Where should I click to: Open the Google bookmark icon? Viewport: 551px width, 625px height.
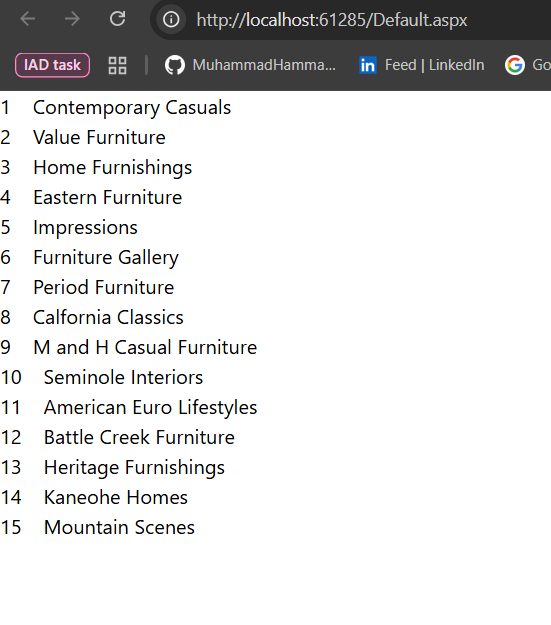pyautogui.click(x=515, y=65)
